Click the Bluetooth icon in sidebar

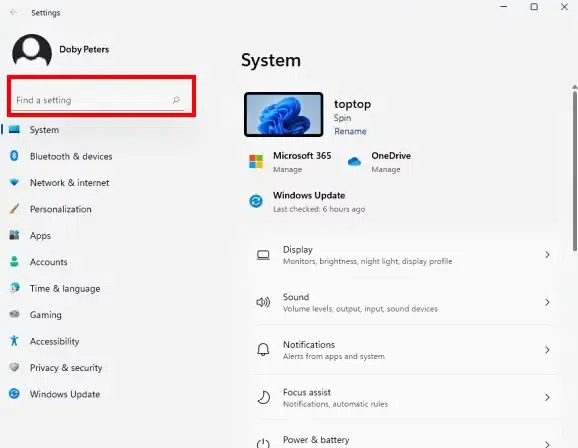coord(14,156)
